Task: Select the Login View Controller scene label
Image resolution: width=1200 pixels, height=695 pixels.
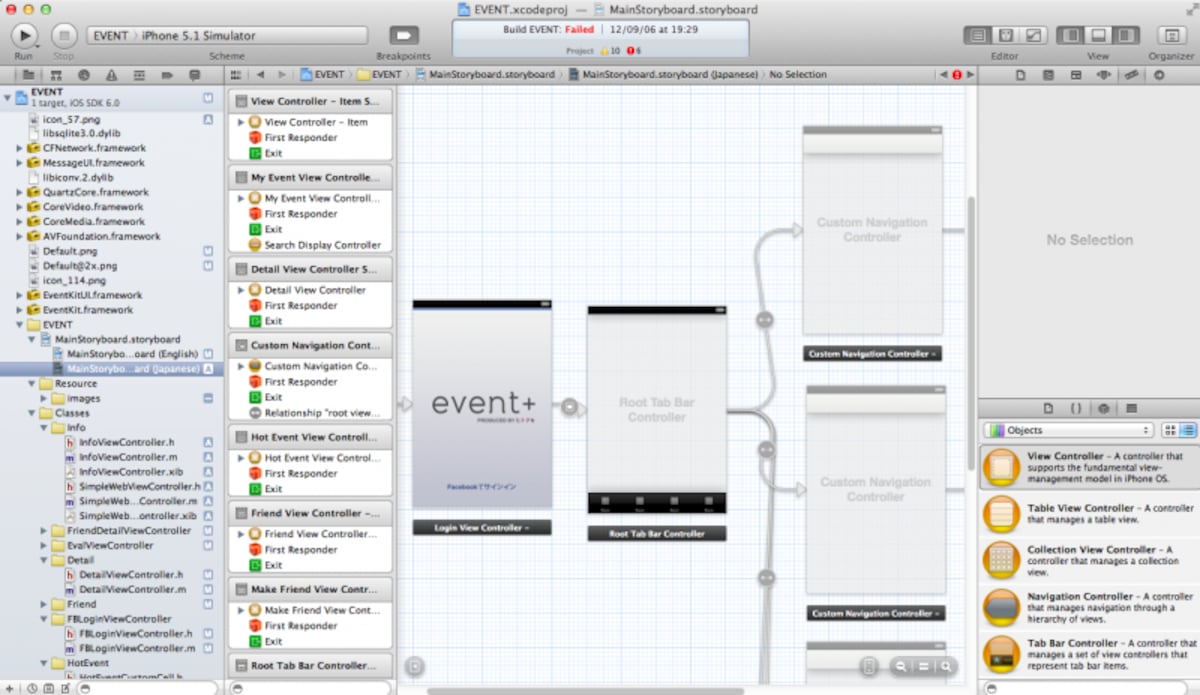Action: [x=482, y=527]
